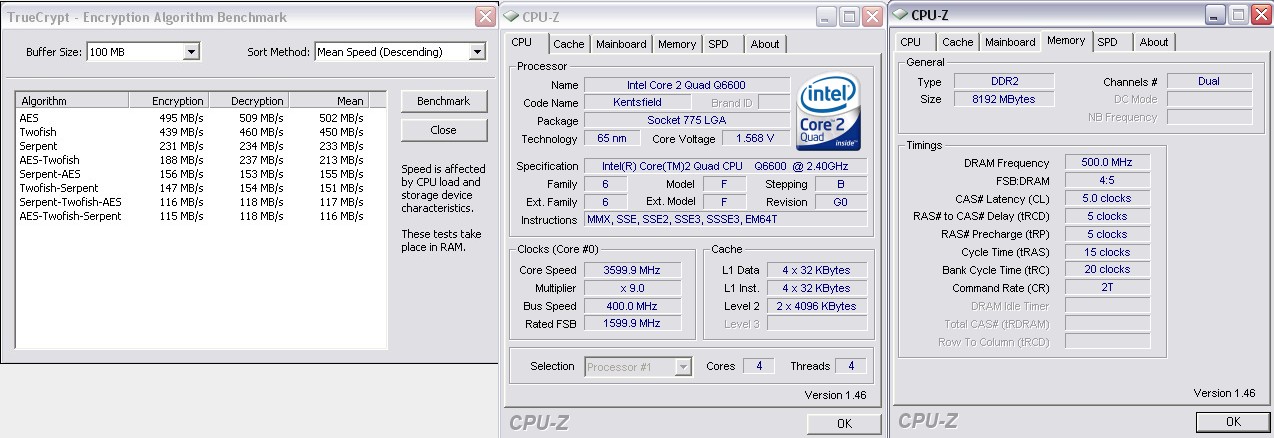Click the Benchmark button
This screenshot has height=438, width=1274.
pos(443,102)
